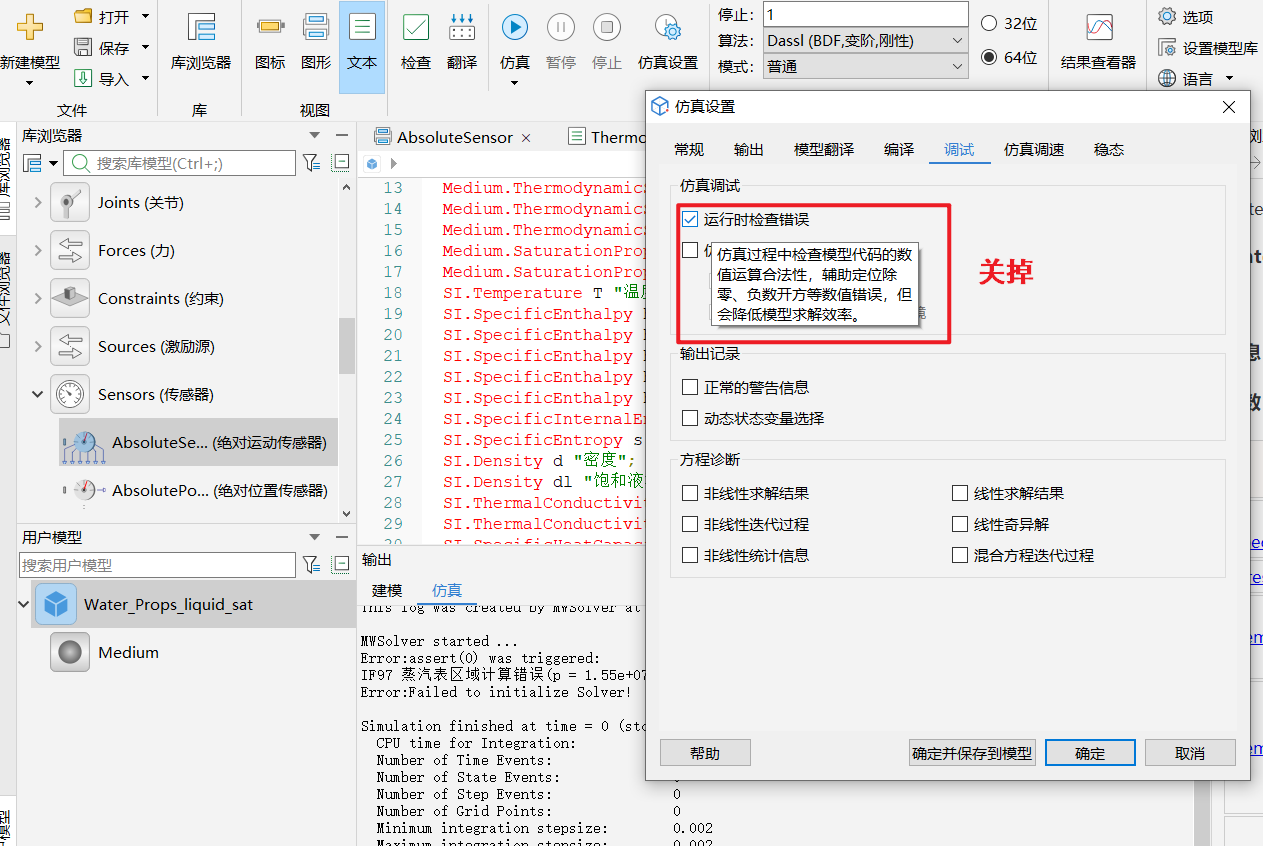Select AbsoluteSe... (绝对运动传感器) item
The image size is (1263, 846).
[x=197, y=442]
